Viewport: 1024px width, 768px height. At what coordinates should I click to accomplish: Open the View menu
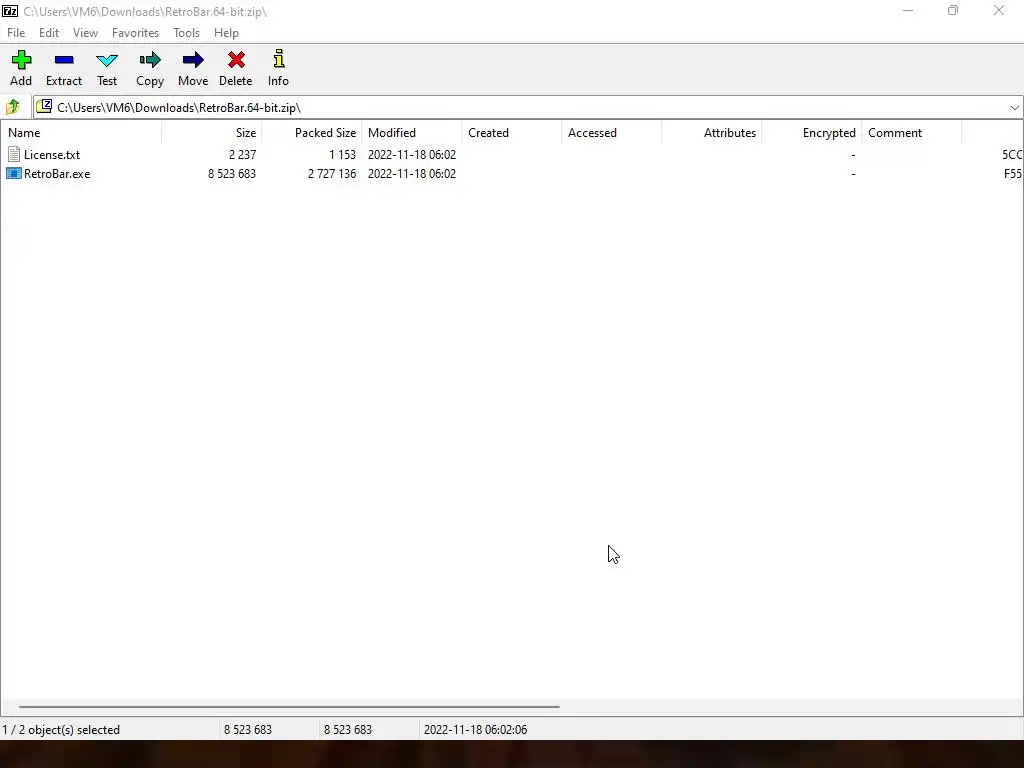[x=85, y=33]
